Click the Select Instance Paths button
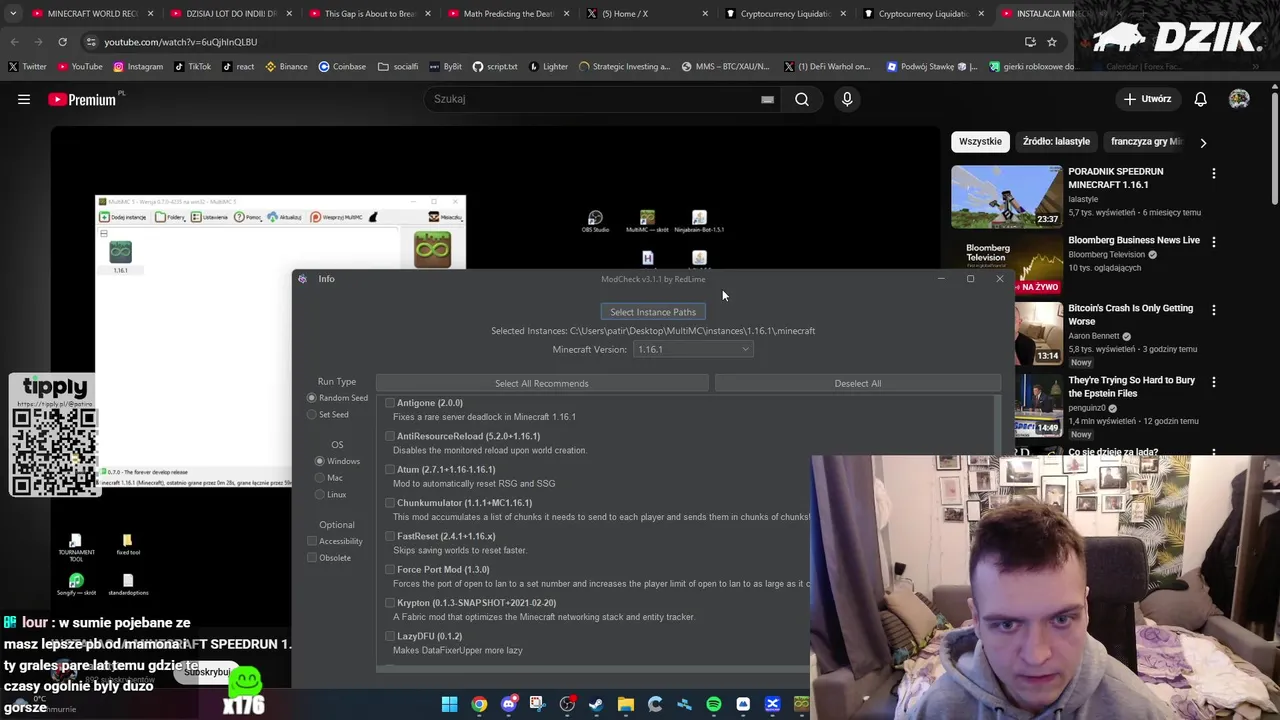 click(x=653, y=312)
